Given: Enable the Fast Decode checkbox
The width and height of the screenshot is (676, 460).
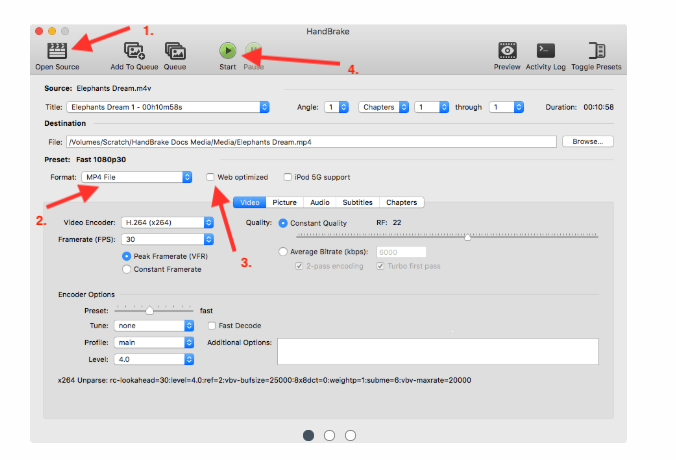Looking at the screenshot, I should pyautogui.click(x=212, y=325).
